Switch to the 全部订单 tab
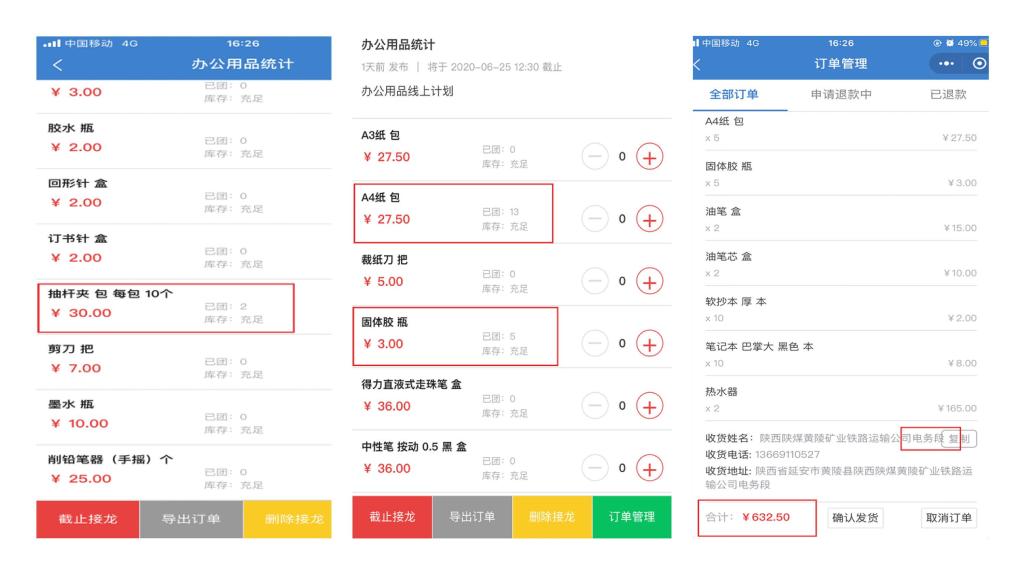The height and width of the screenshot is (575, 1024). [x=733, y=94]
